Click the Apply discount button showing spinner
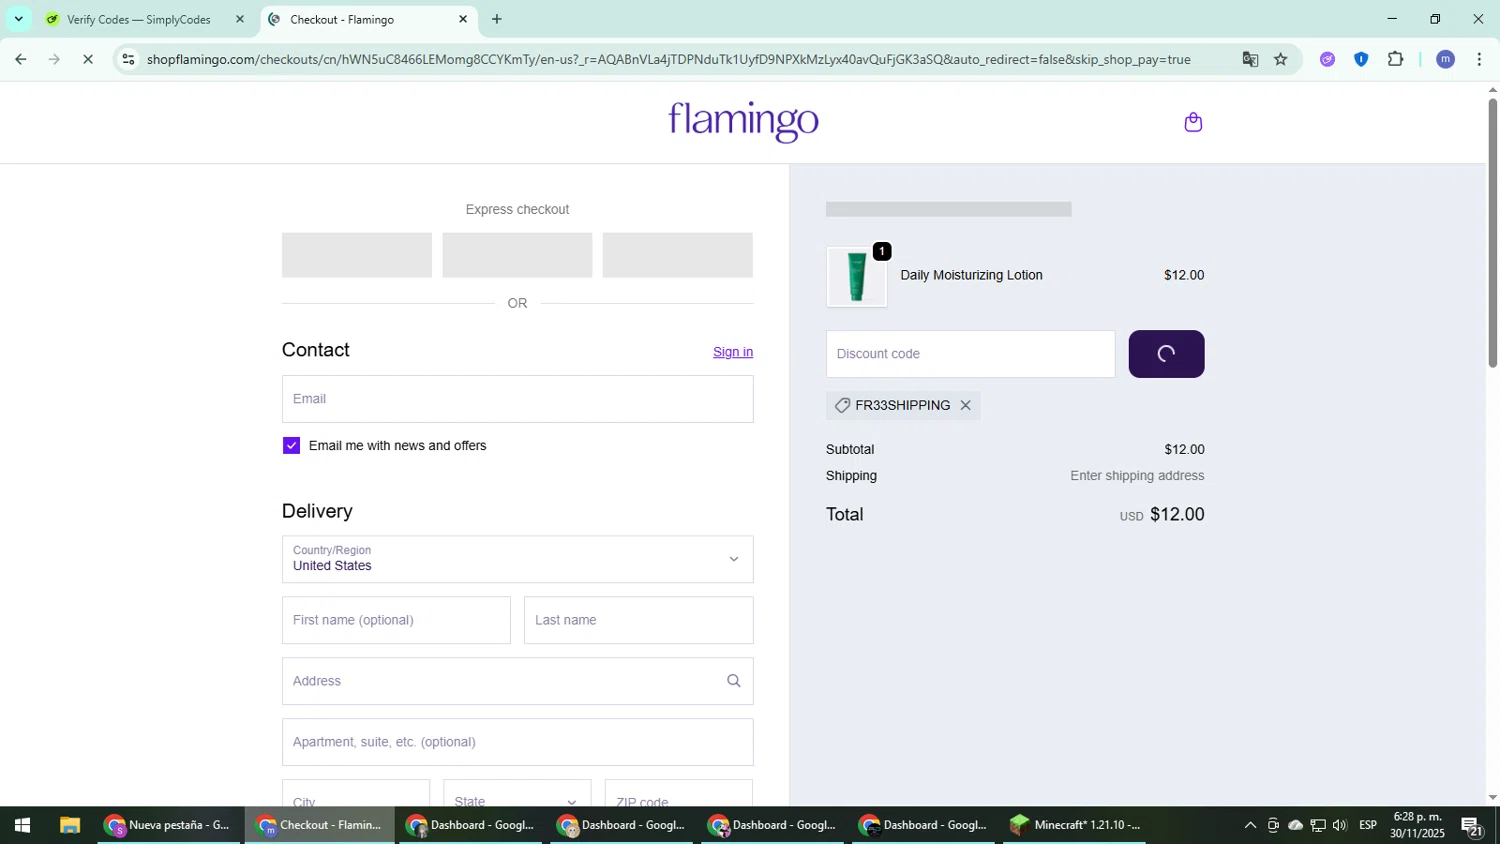Image resolution: width=1500 pixels, height=844 pixels. point(1166,354)
